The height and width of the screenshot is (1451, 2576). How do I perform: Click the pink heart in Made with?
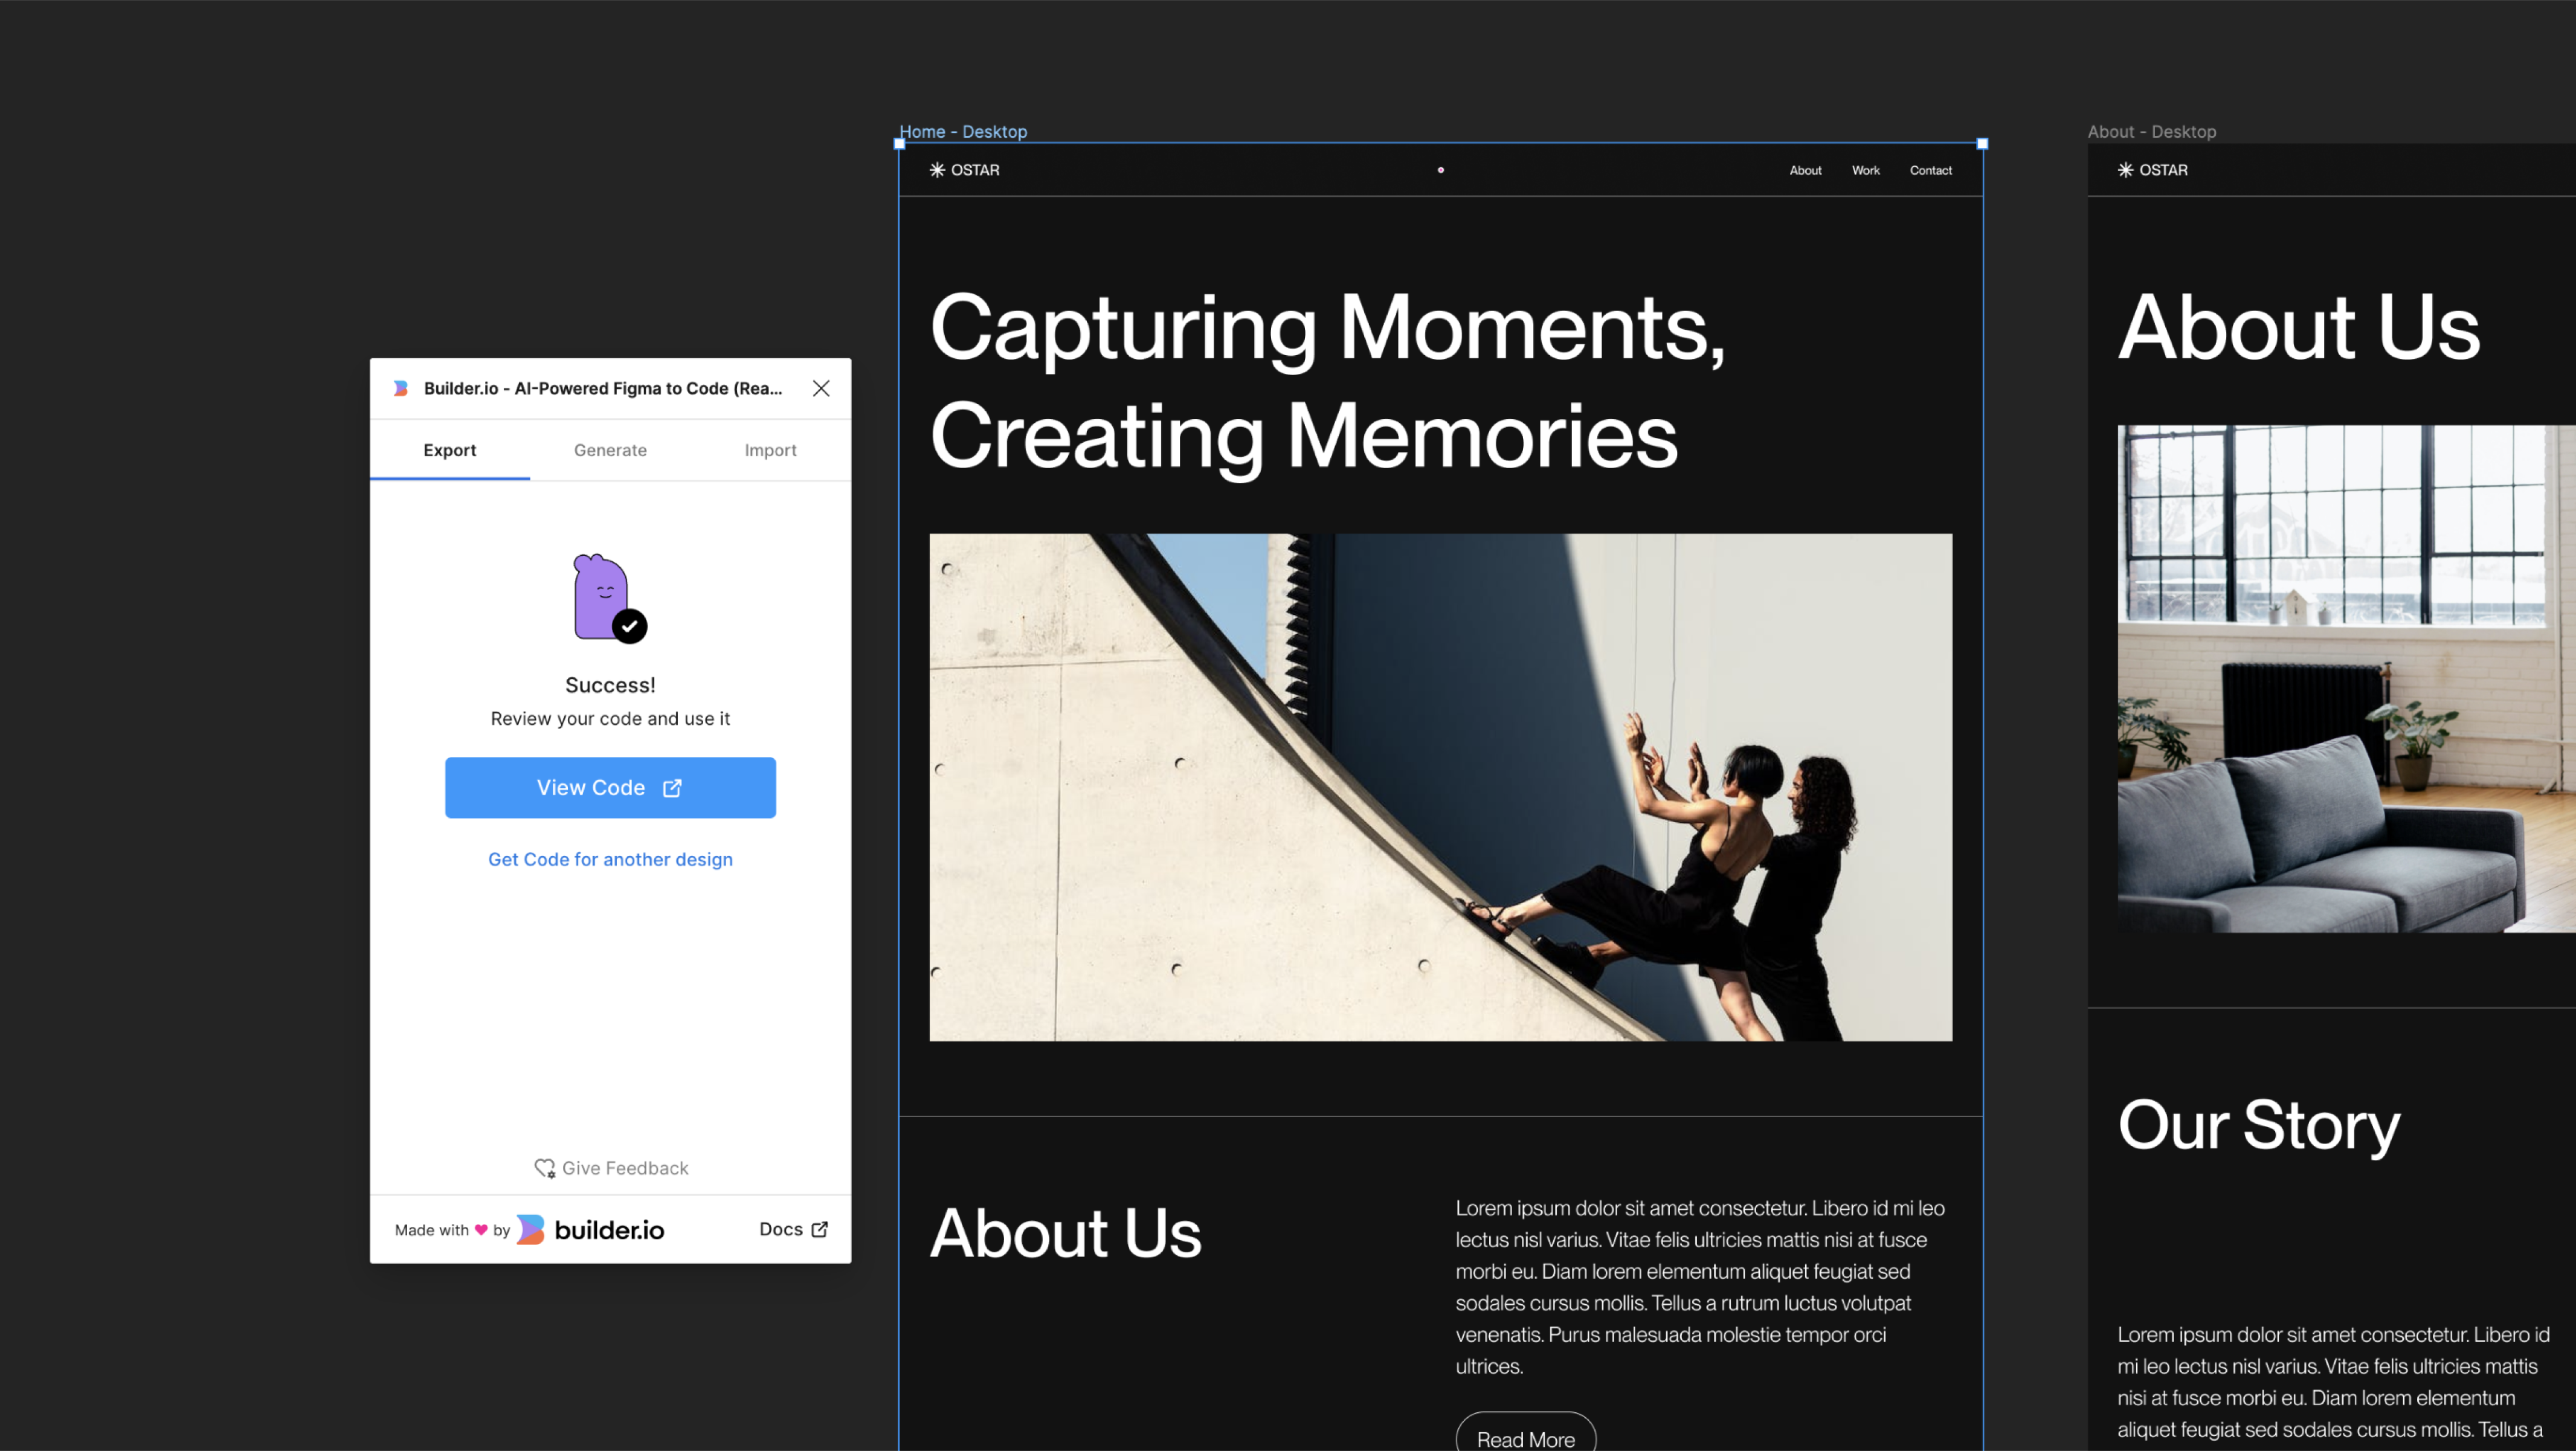[481, 1230]
